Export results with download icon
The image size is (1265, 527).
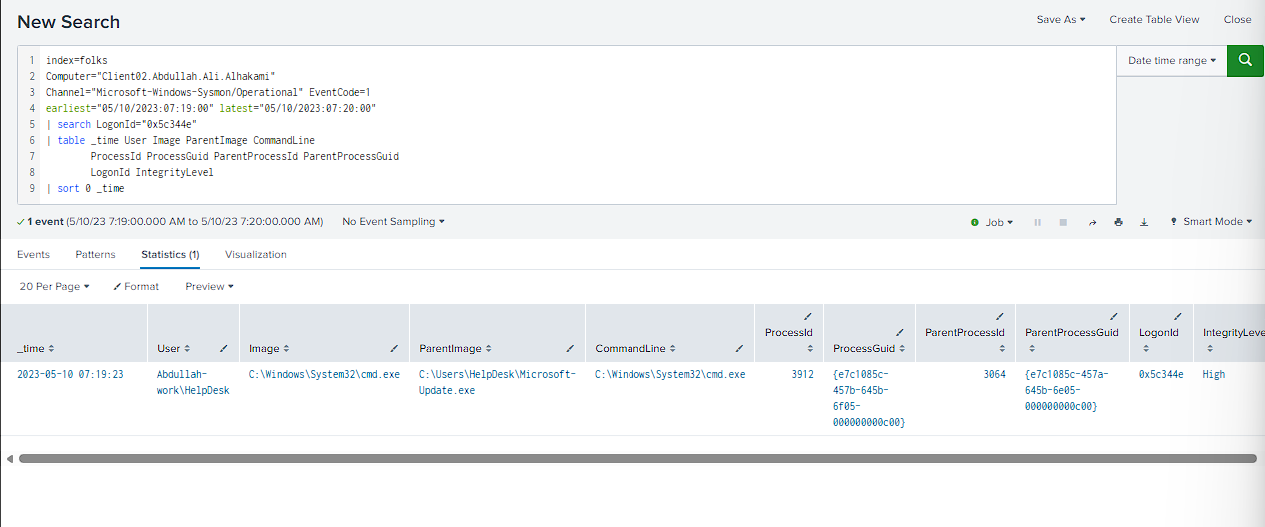(x=1144, y=222)
